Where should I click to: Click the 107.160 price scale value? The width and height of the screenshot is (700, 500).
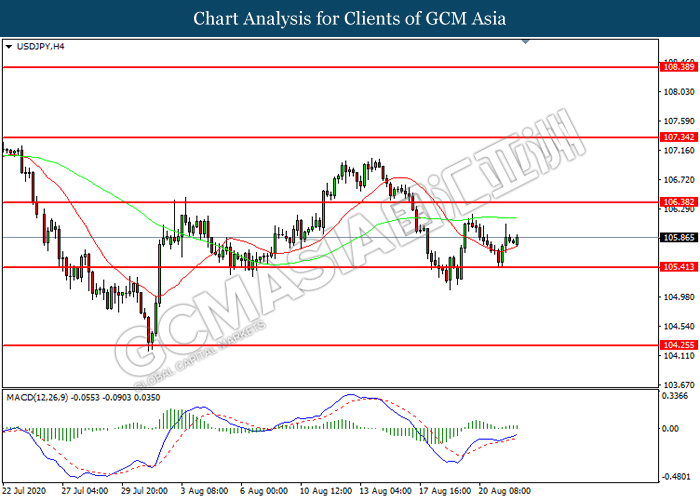tap(679, 150)
